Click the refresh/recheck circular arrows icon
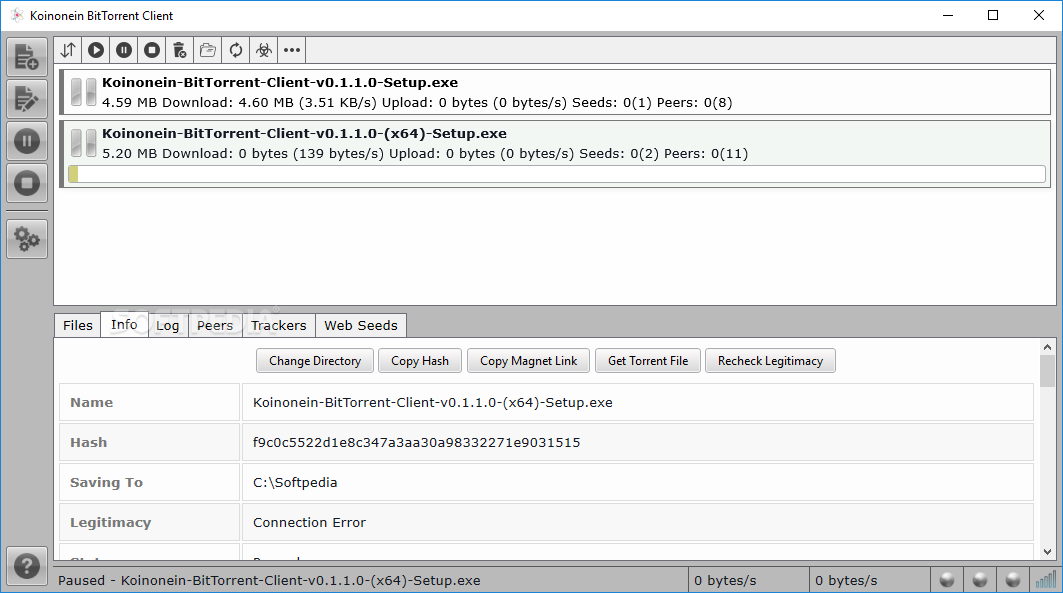This screenshot has width=1063, height=593. tap(236, 50)
